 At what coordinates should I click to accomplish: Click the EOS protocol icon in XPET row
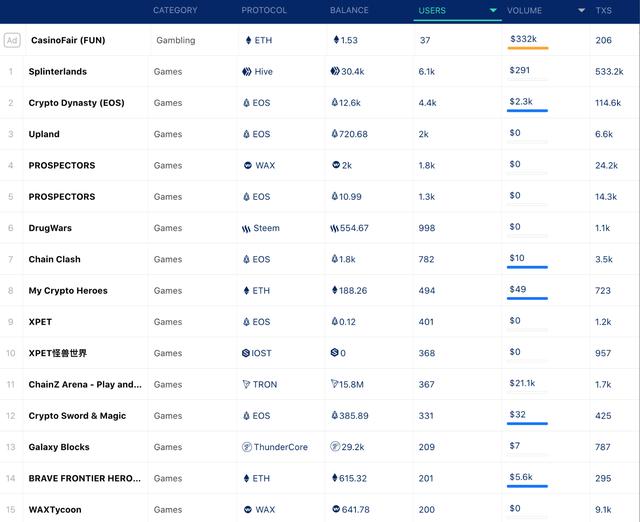point(246,322)
